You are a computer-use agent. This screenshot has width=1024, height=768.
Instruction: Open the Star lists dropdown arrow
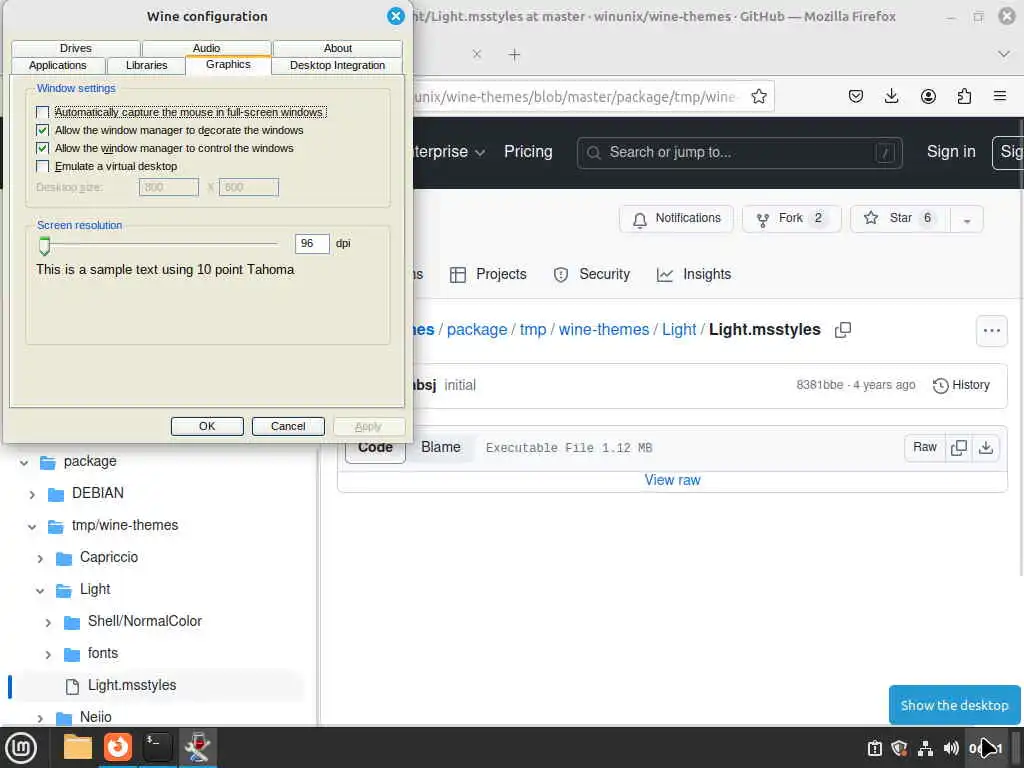point(967,219)
